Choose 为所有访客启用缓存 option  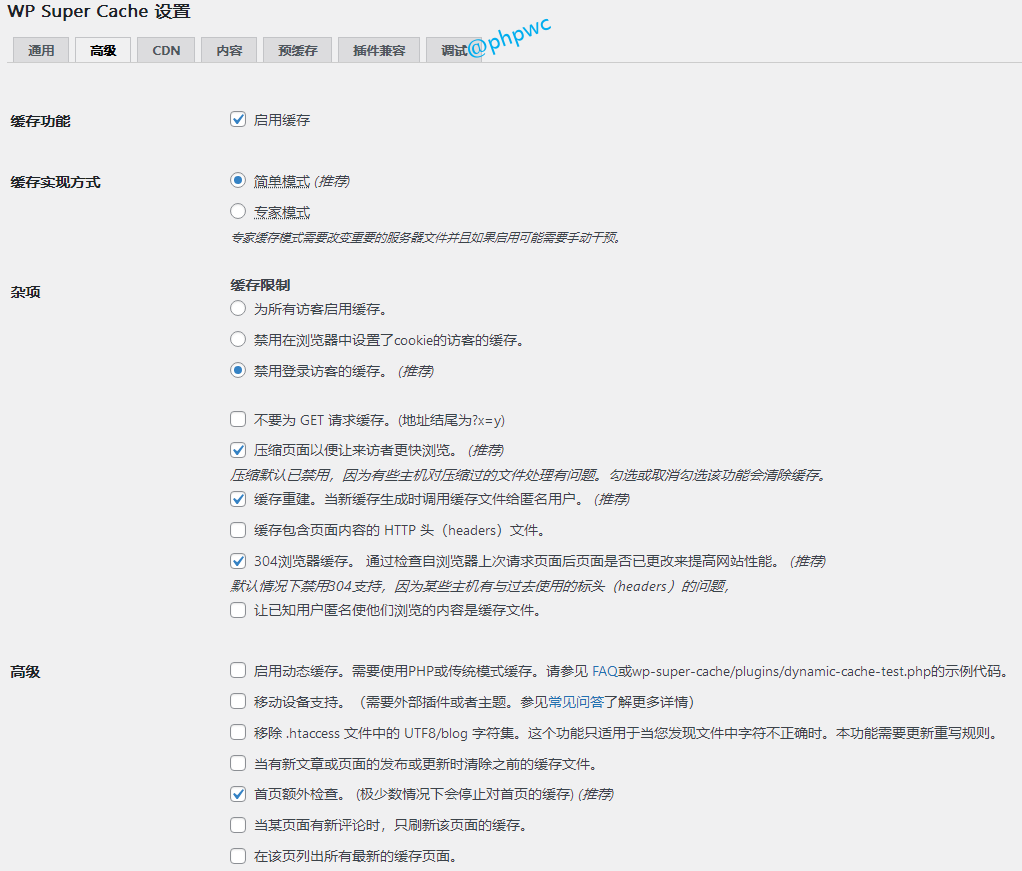click(238, 308)
